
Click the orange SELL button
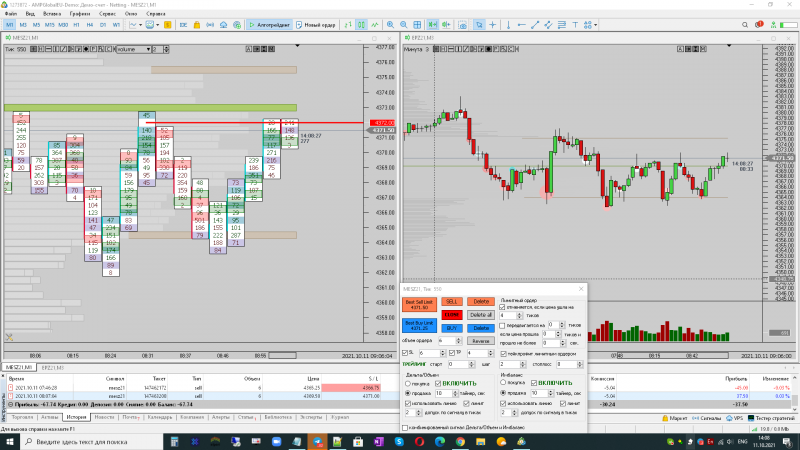point(452,302)
